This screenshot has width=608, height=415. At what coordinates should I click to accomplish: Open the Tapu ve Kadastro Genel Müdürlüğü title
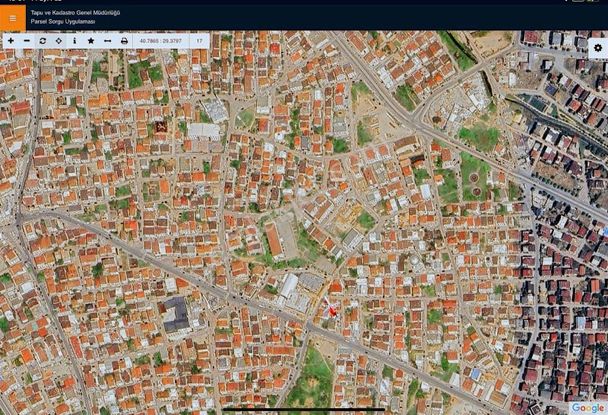(x=75, y=13)
